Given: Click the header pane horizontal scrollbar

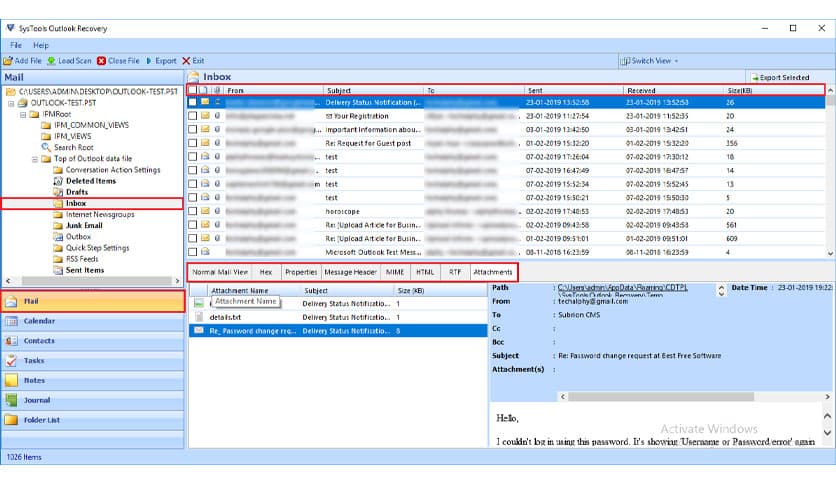Looking at the screenshot, I should (661, 397).
